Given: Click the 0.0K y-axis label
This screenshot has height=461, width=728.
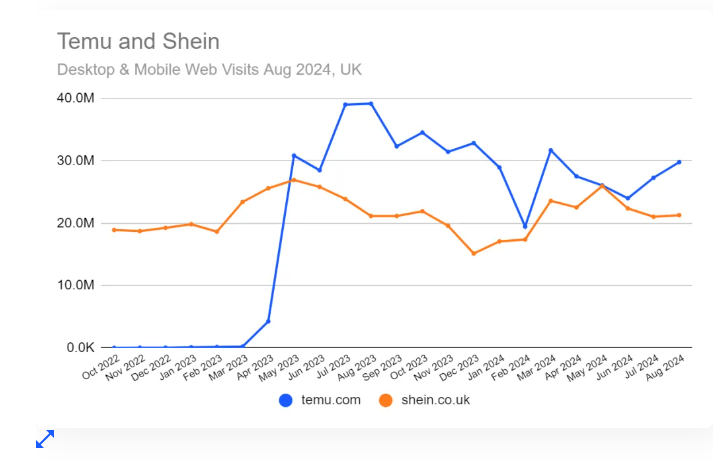Looking at the screenshot, I should coord(79,347).
